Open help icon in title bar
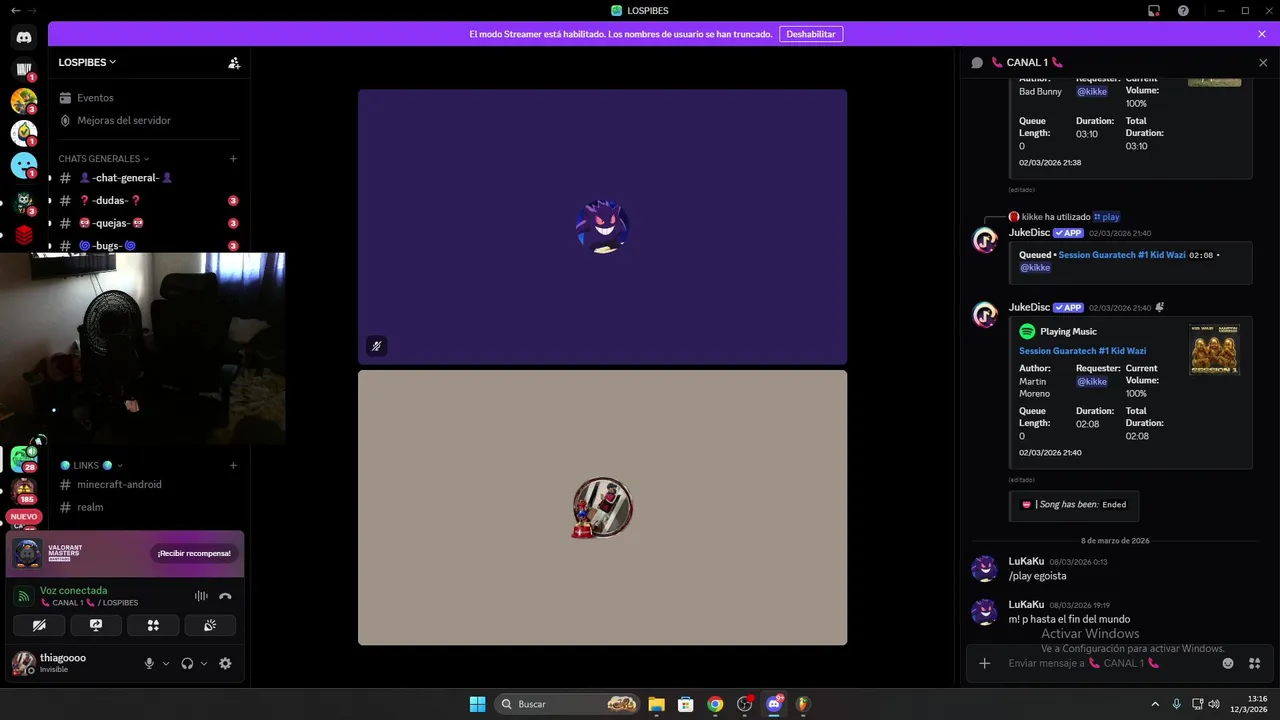The width and height of the screenshot is (1280, 720). tap(1183, 11)
